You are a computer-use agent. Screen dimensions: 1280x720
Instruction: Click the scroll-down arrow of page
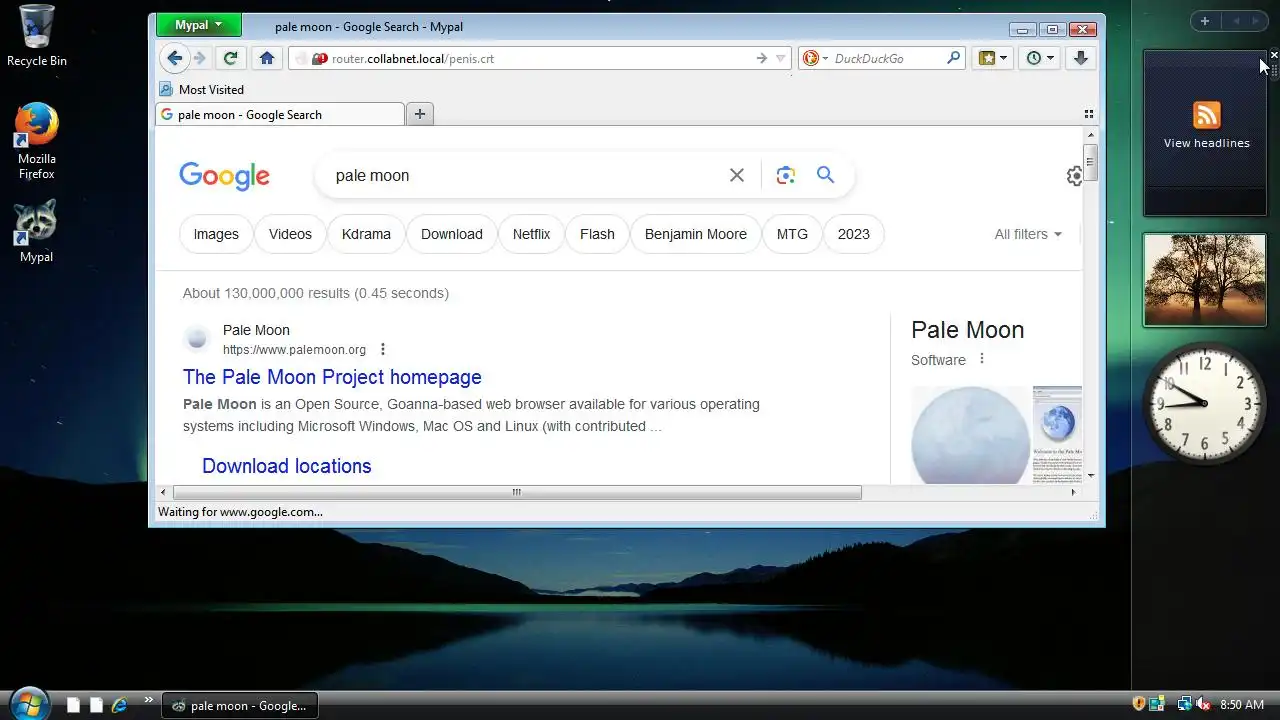(x=1091, y=475)
